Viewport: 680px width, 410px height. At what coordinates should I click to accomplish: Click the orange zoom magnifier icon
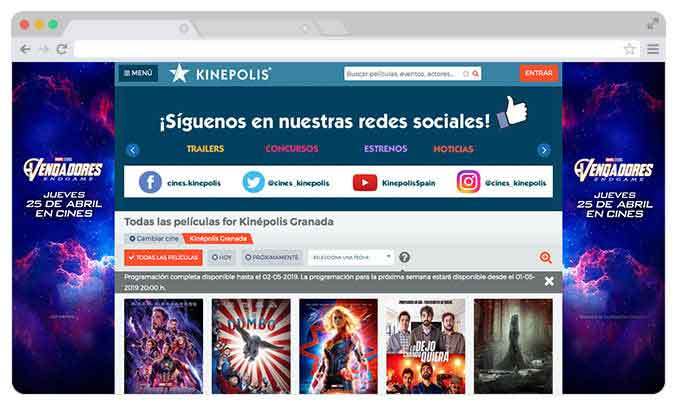coord(546,257)
